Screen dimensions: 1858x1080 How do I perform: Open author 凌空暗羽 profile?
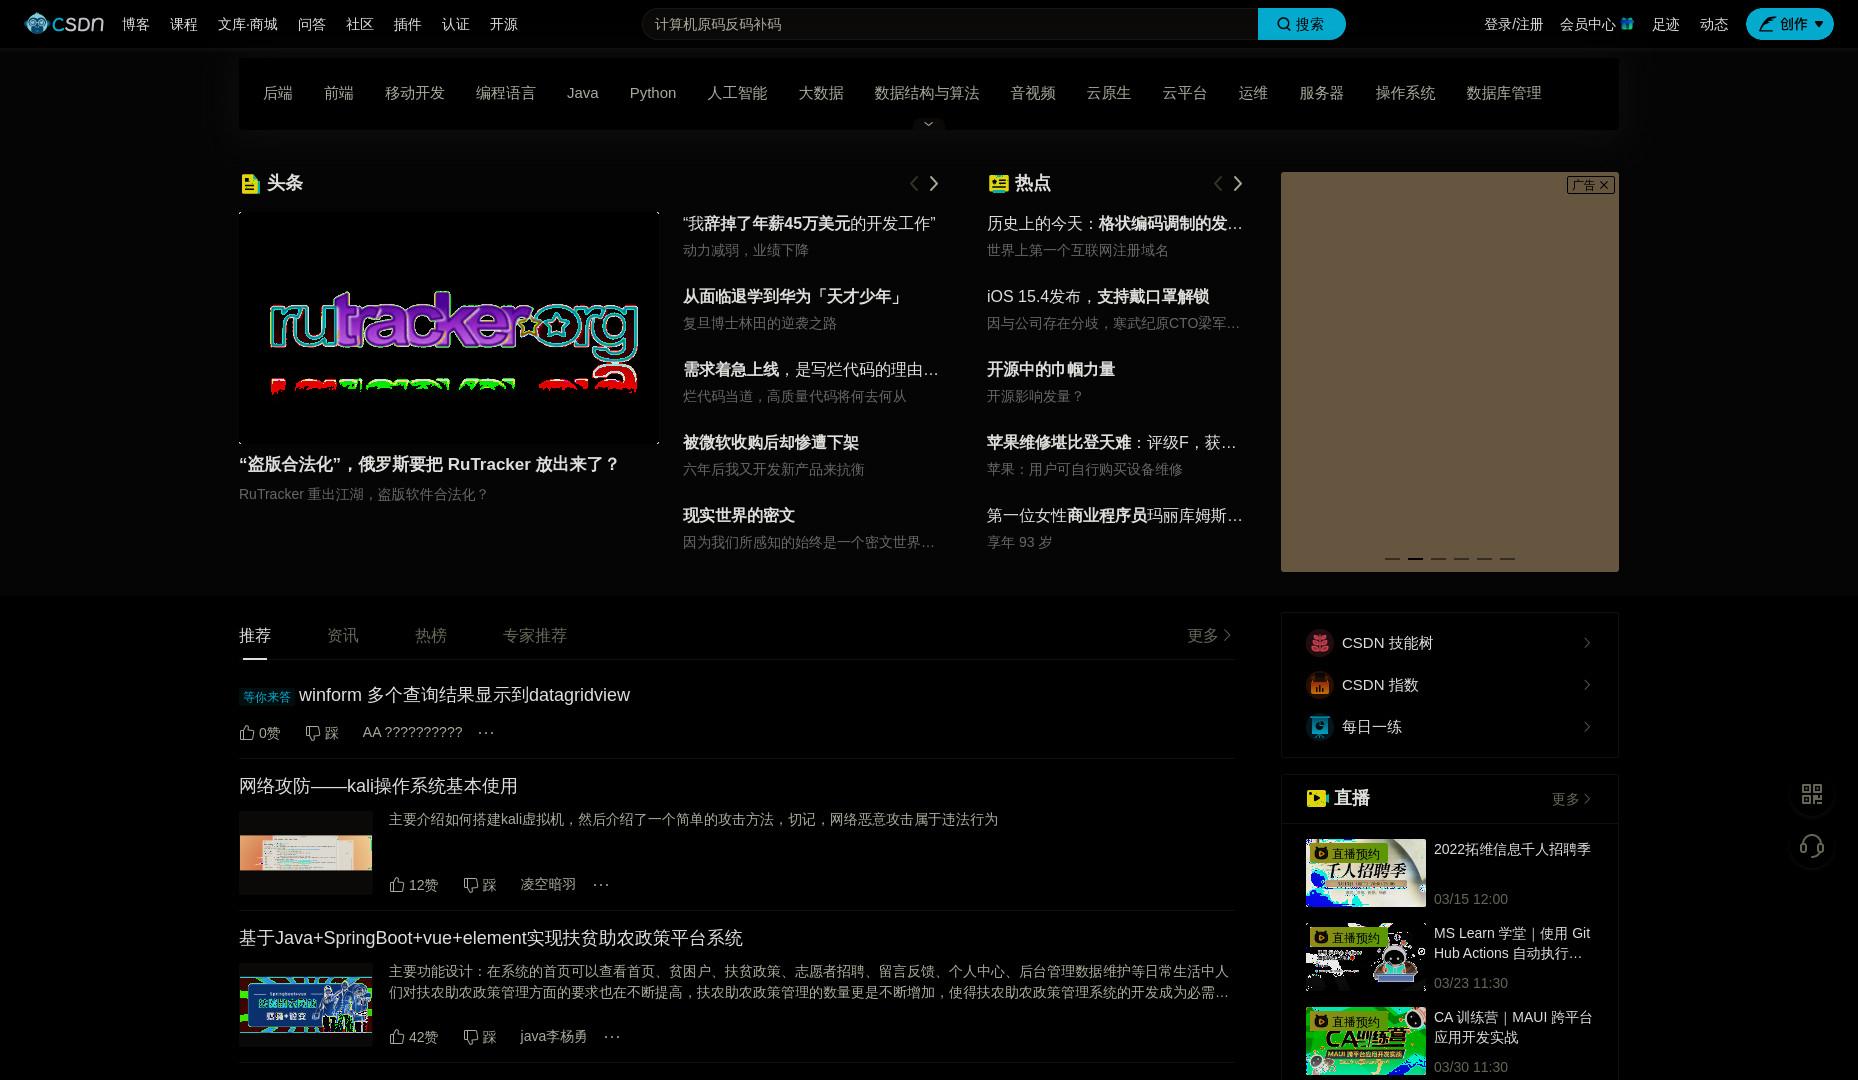coord(548,885)
